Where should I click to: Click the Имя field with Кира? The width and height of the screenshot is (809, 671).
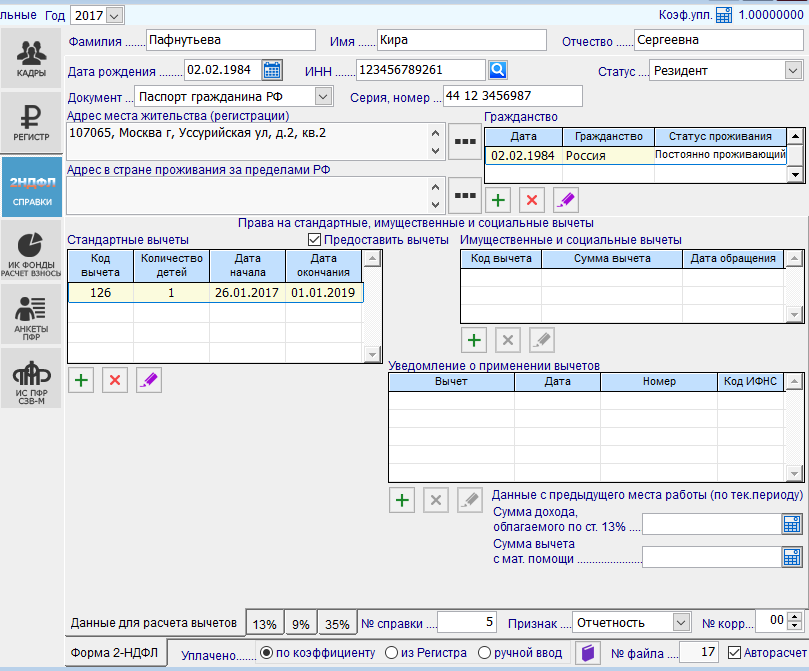[462, 40]
